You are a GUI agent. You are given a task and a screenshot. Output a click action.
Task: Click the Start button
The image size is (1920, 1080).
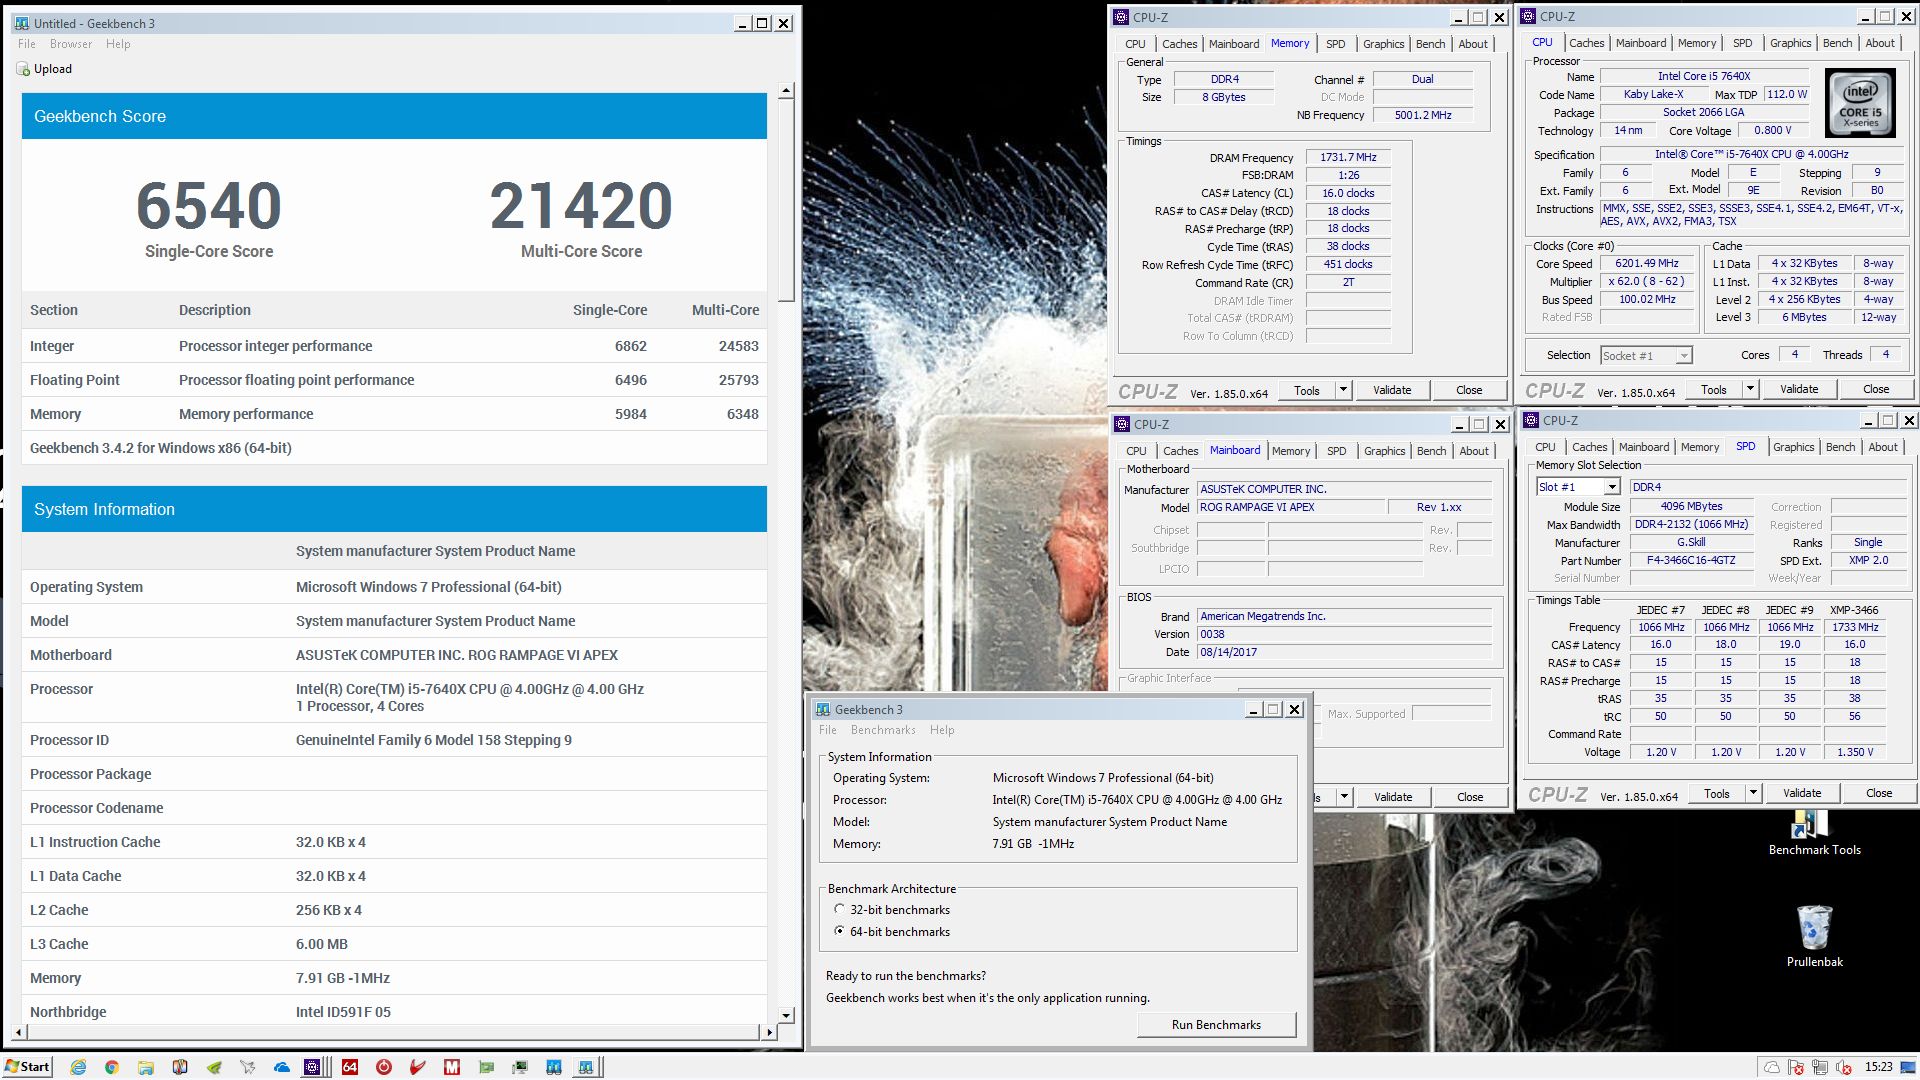click(x=27, y=1067)
